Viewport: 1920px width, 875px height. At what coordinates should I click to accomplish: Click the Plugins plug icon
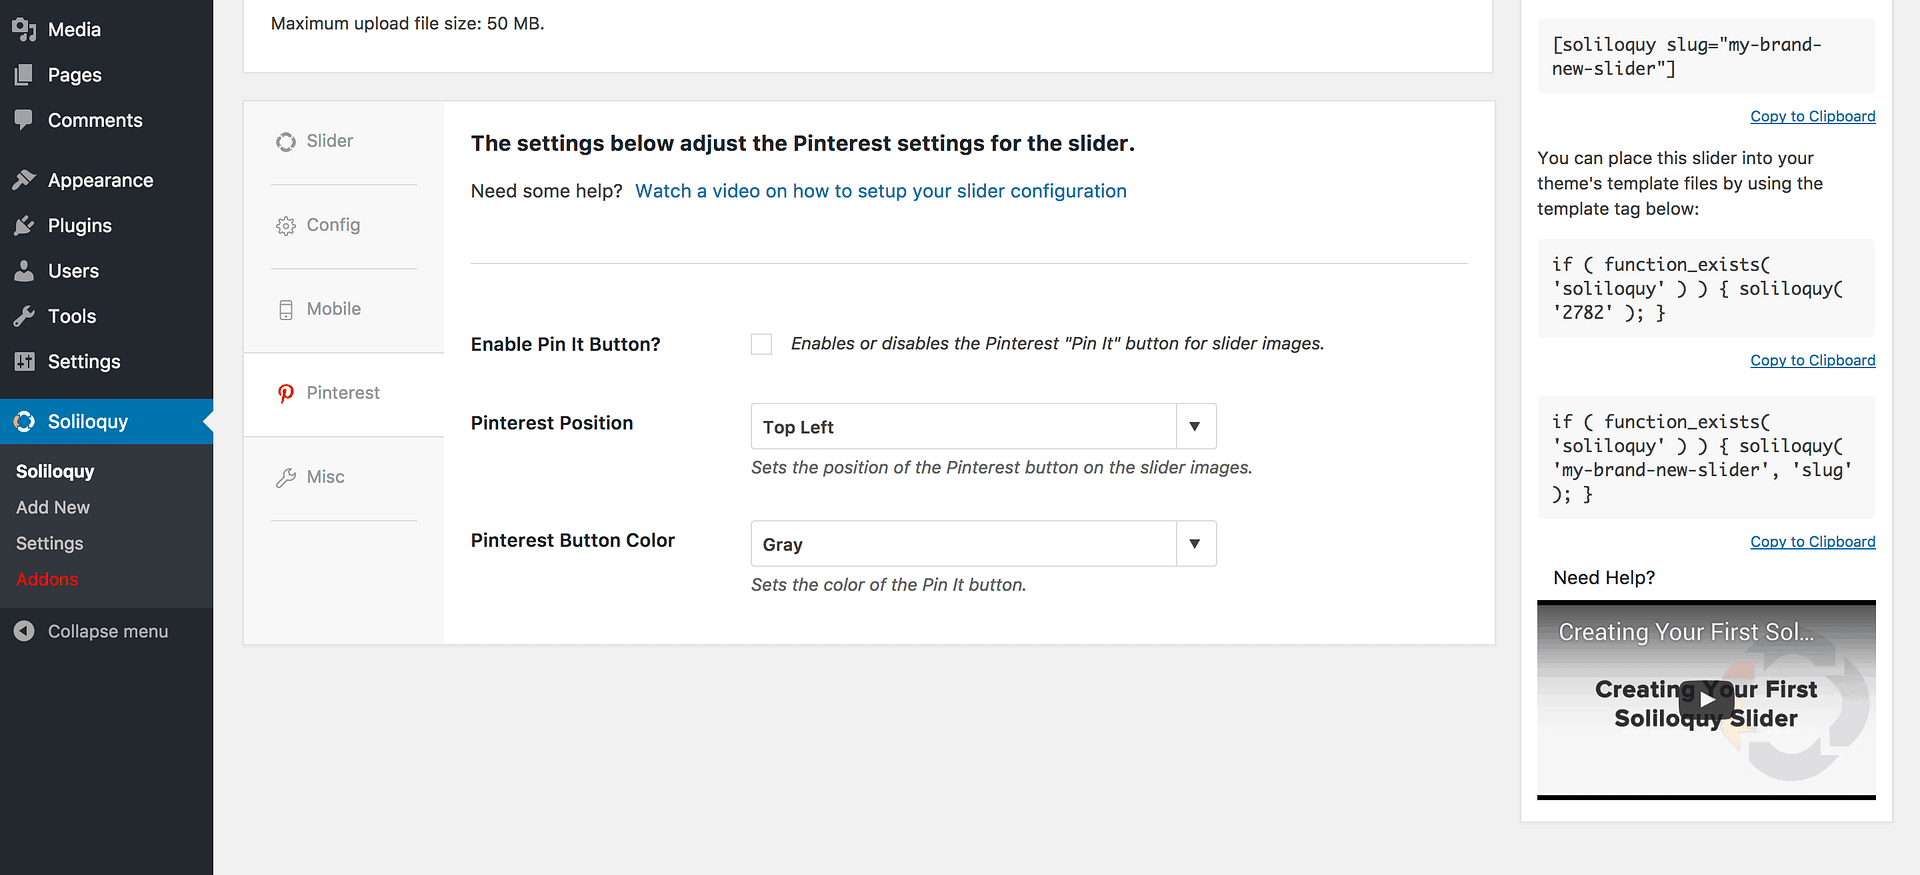click(x=25, y=226)
